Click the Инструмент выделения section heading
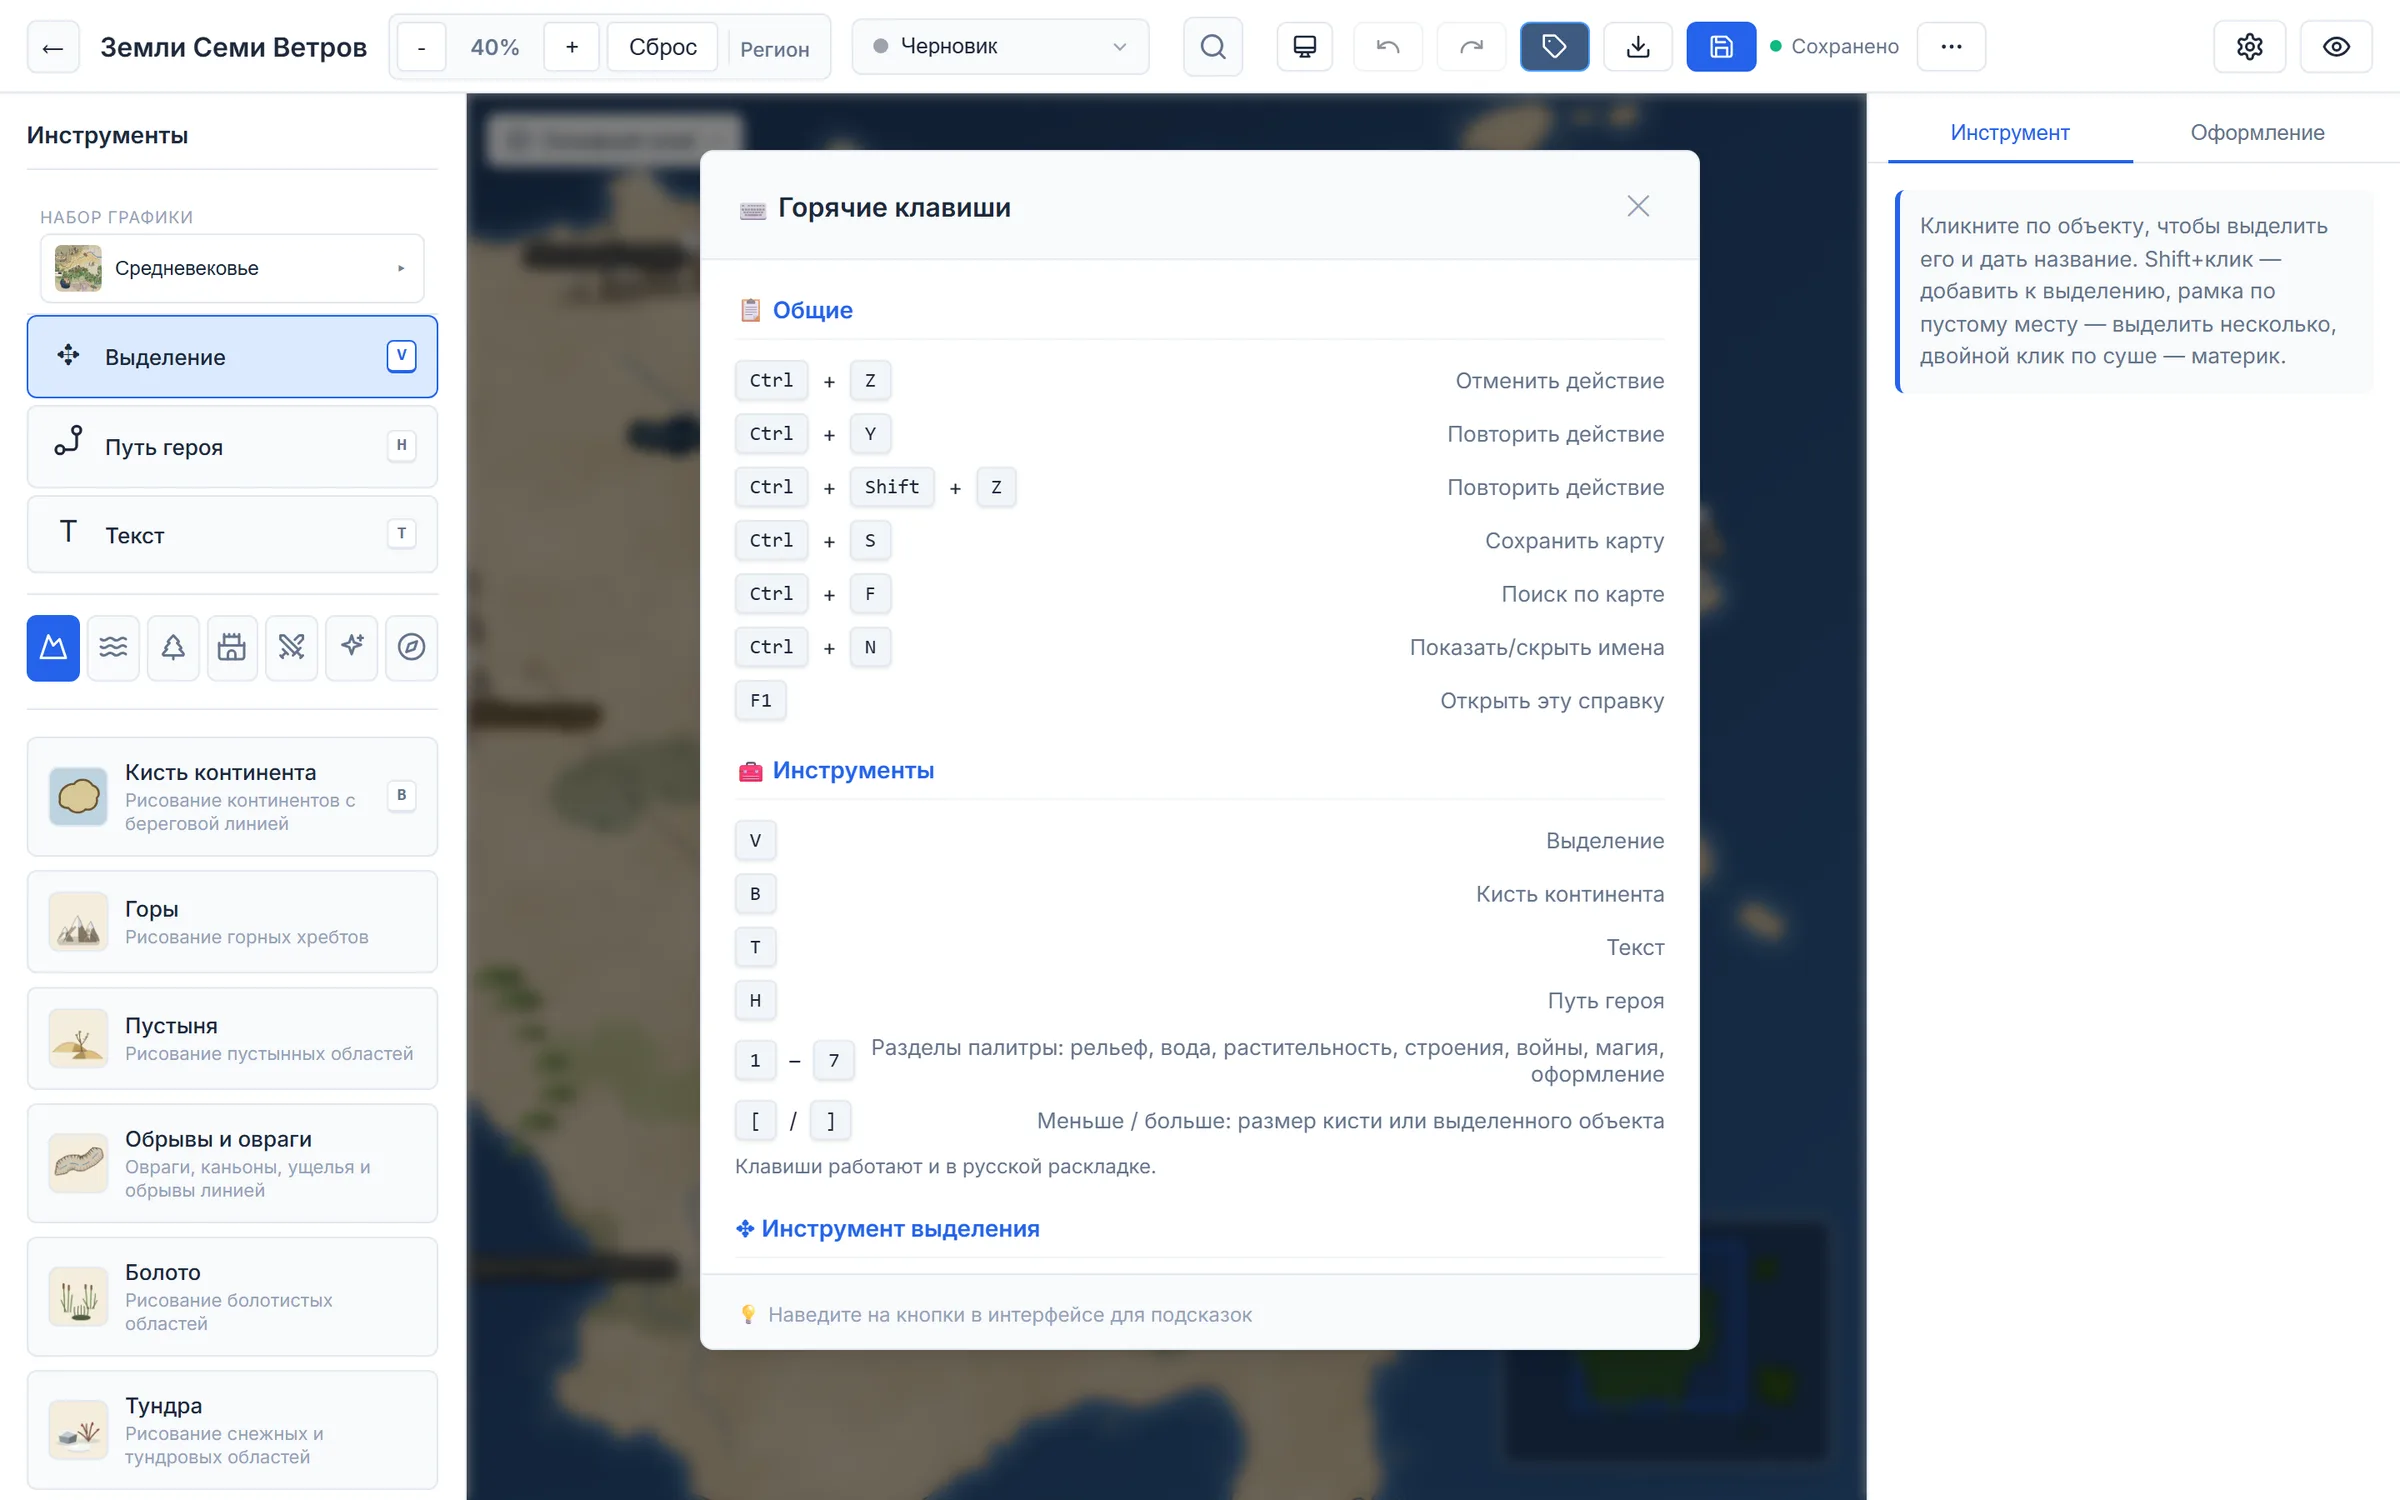The height and width of the screenshot is (1500, 2400). point(900,1228)
